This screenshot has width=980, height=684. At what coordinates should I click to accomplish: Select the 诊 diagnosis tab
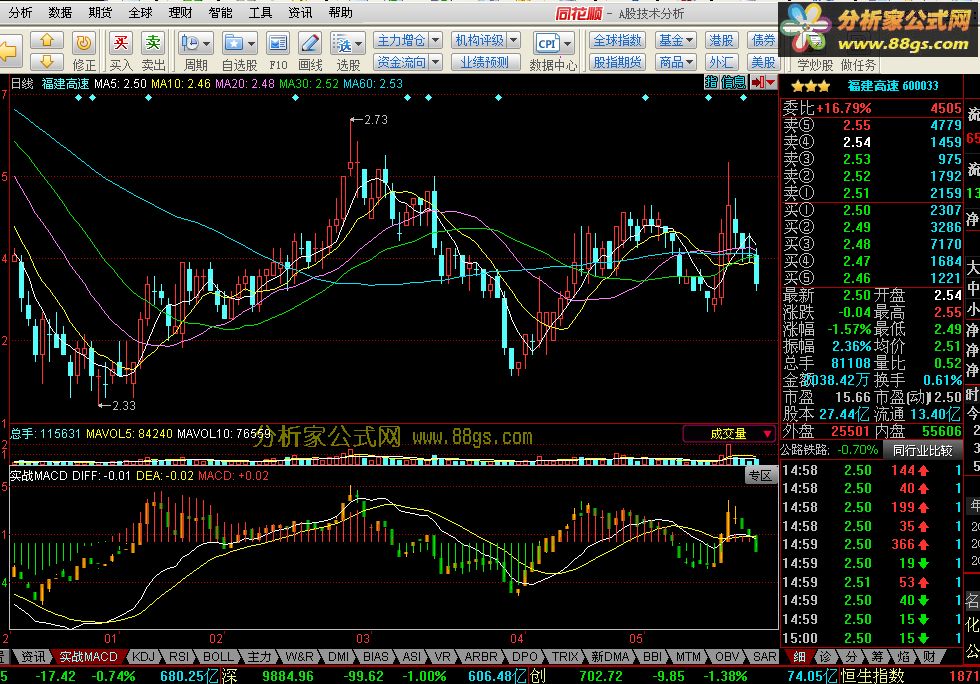click(x=826, y=656)
